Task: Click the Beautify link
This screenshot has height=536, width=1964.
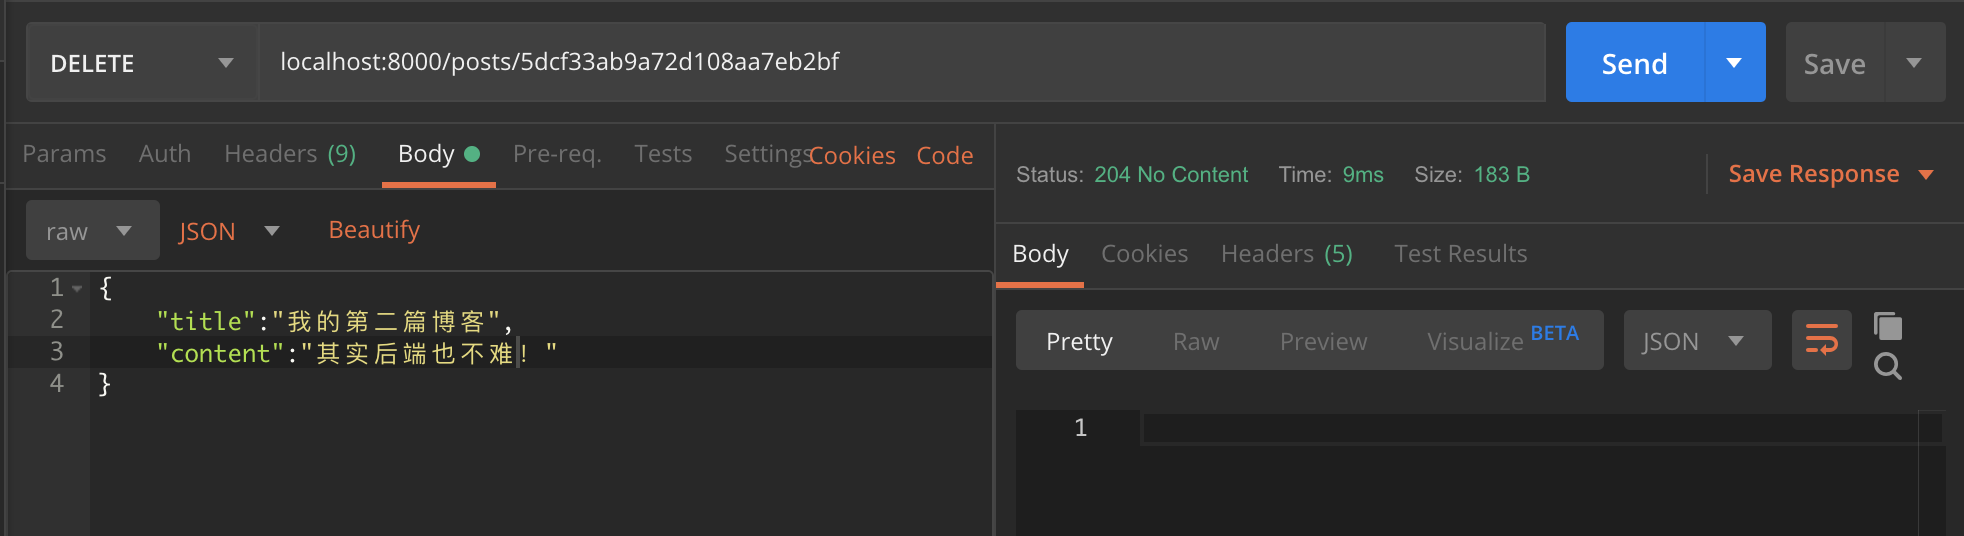Action: [x=374, y=230]
